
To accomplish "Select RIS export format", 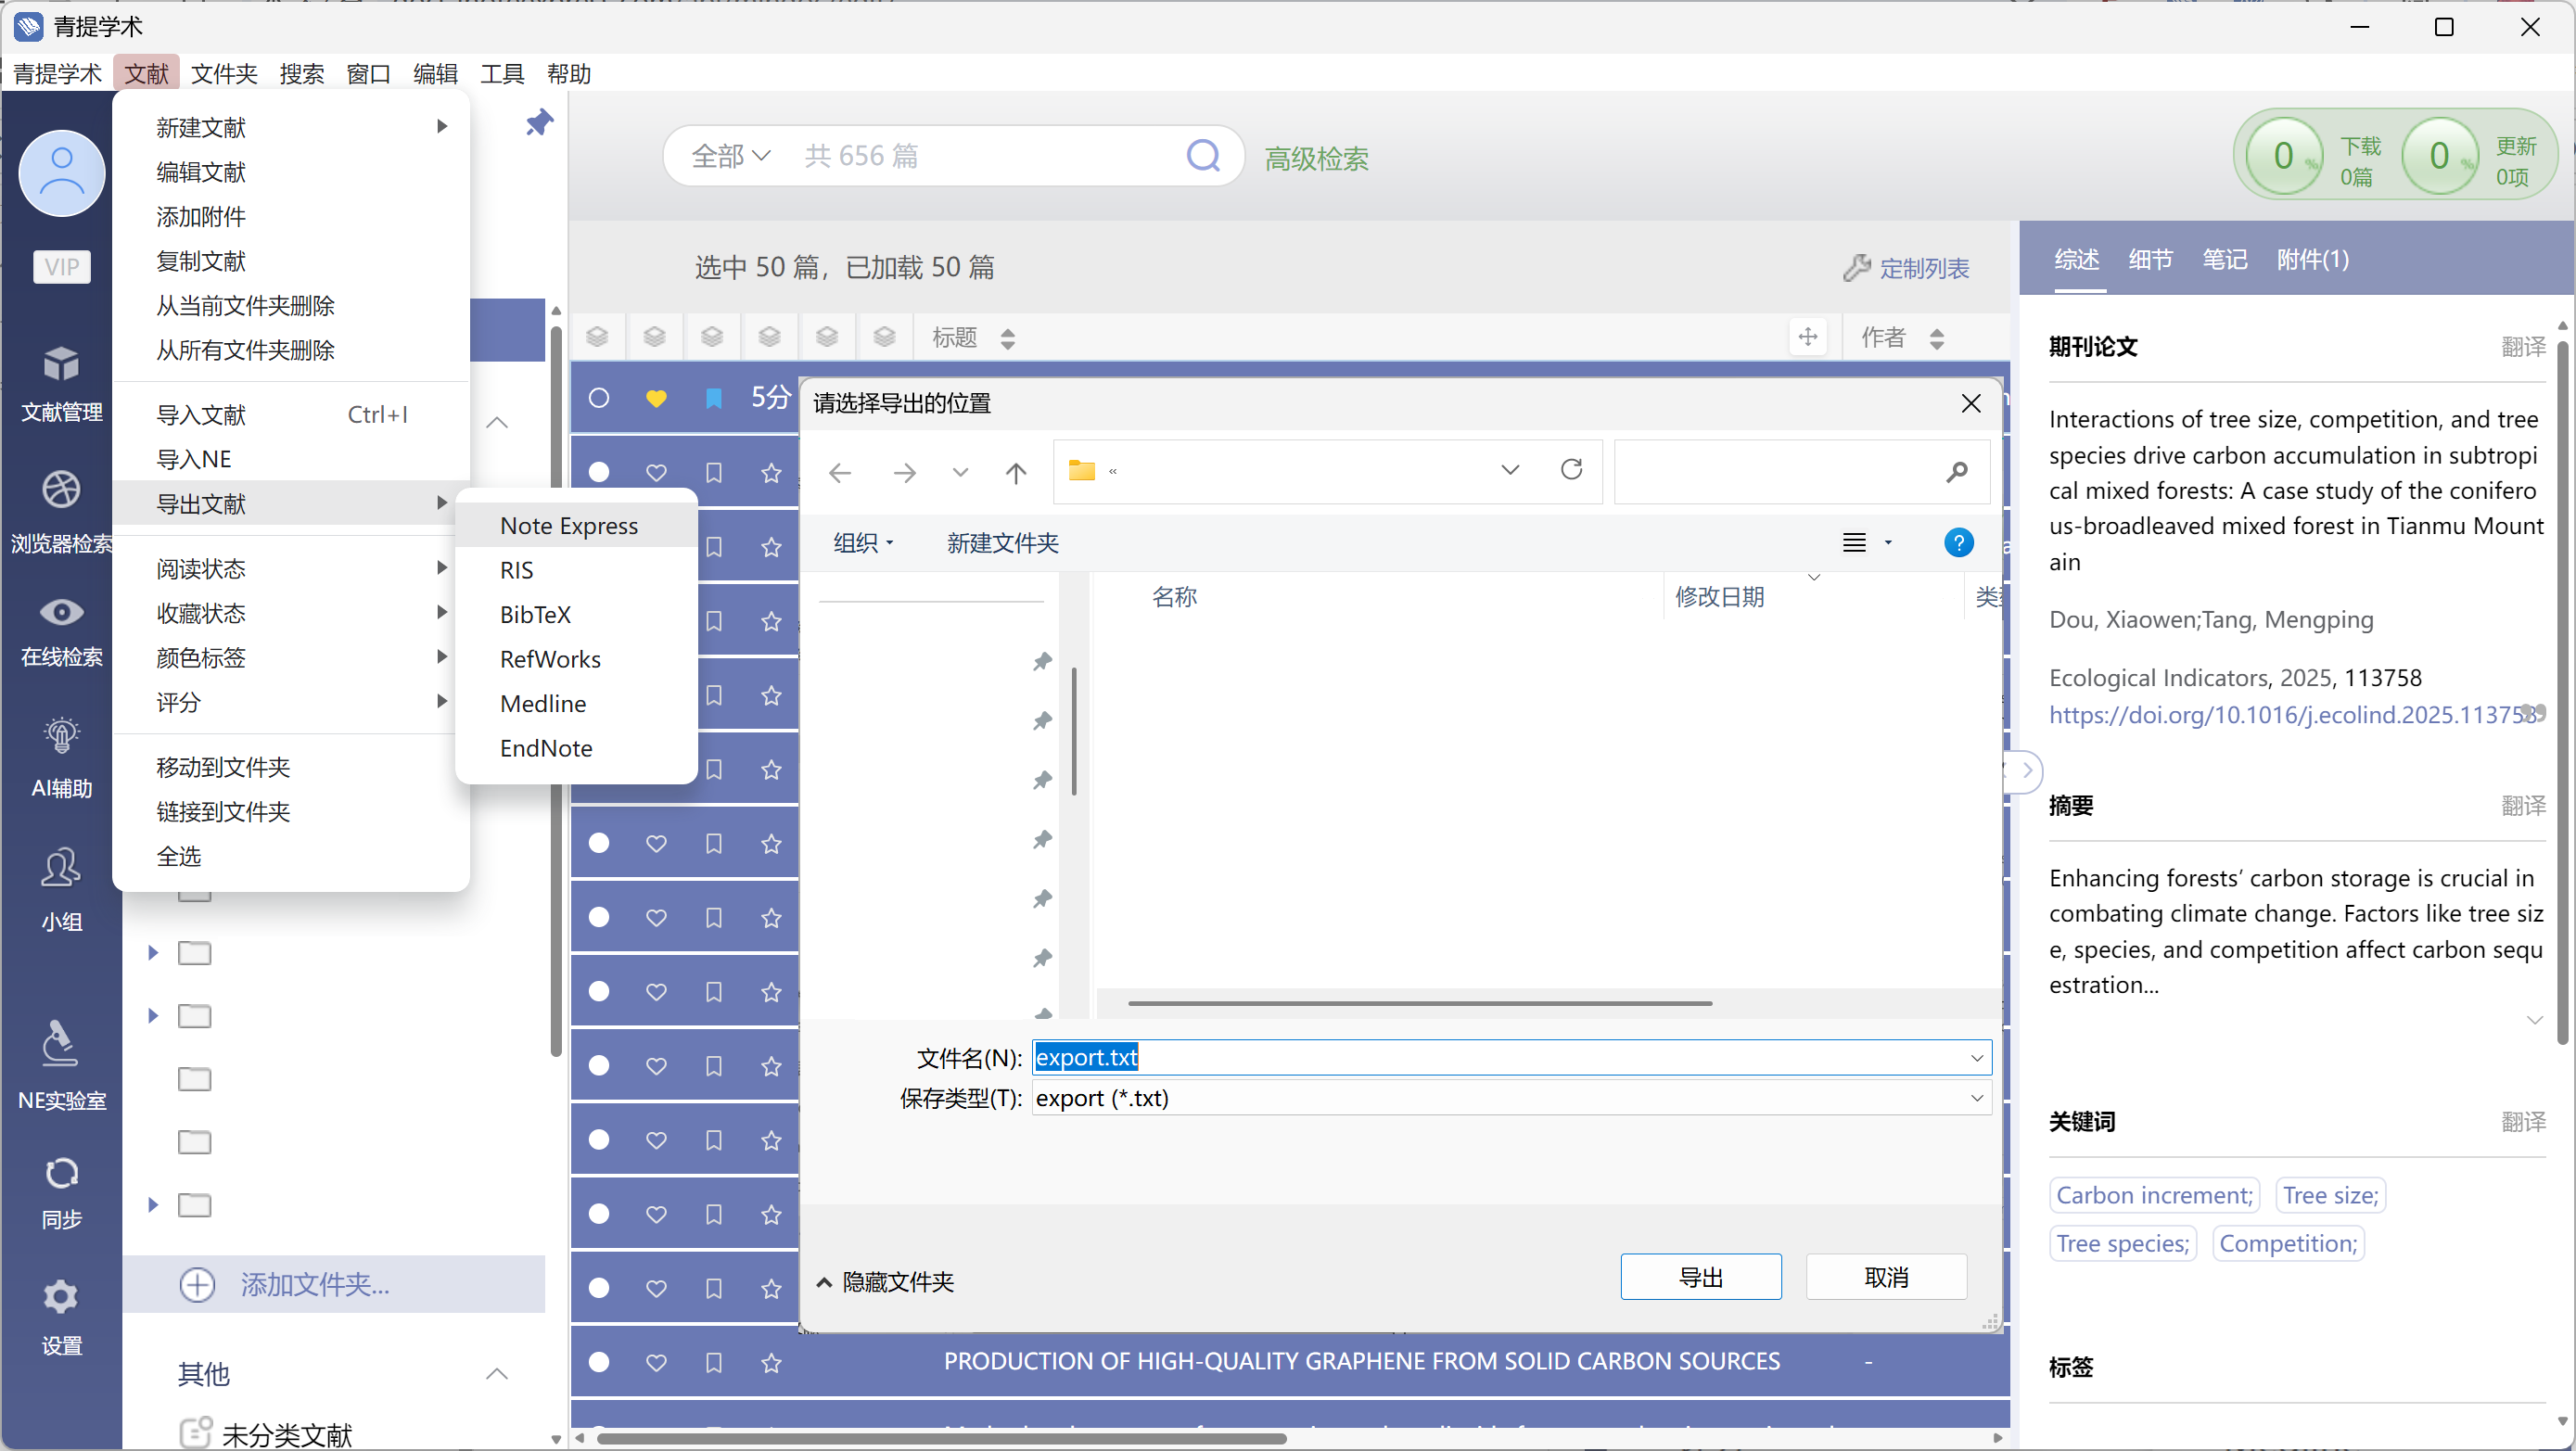I will point(517,570).
